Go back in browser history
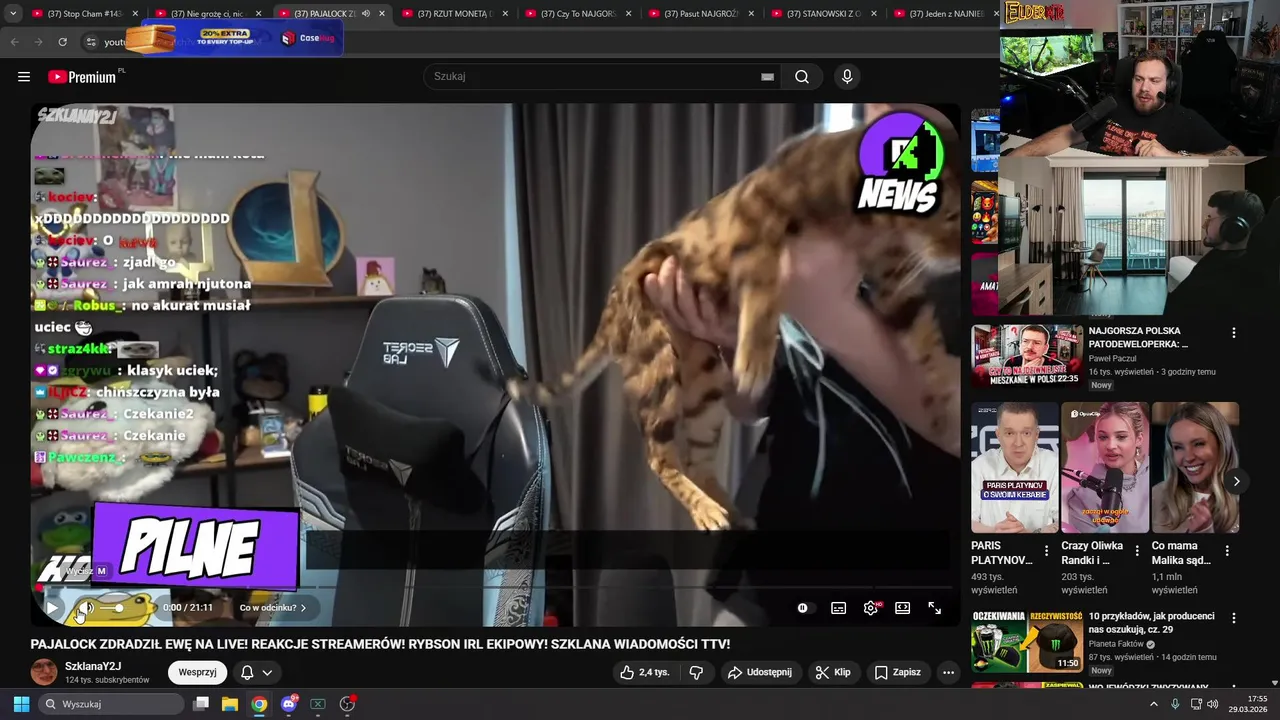 (15, 42)
